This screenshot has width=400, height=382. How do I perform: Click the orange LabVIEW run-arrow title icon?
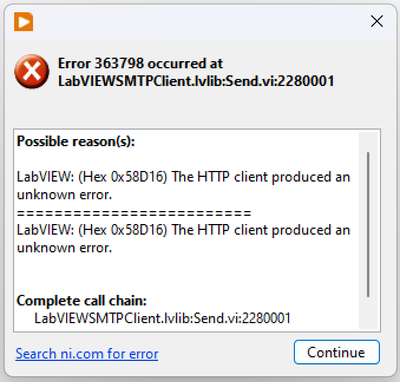click(23, 22)
